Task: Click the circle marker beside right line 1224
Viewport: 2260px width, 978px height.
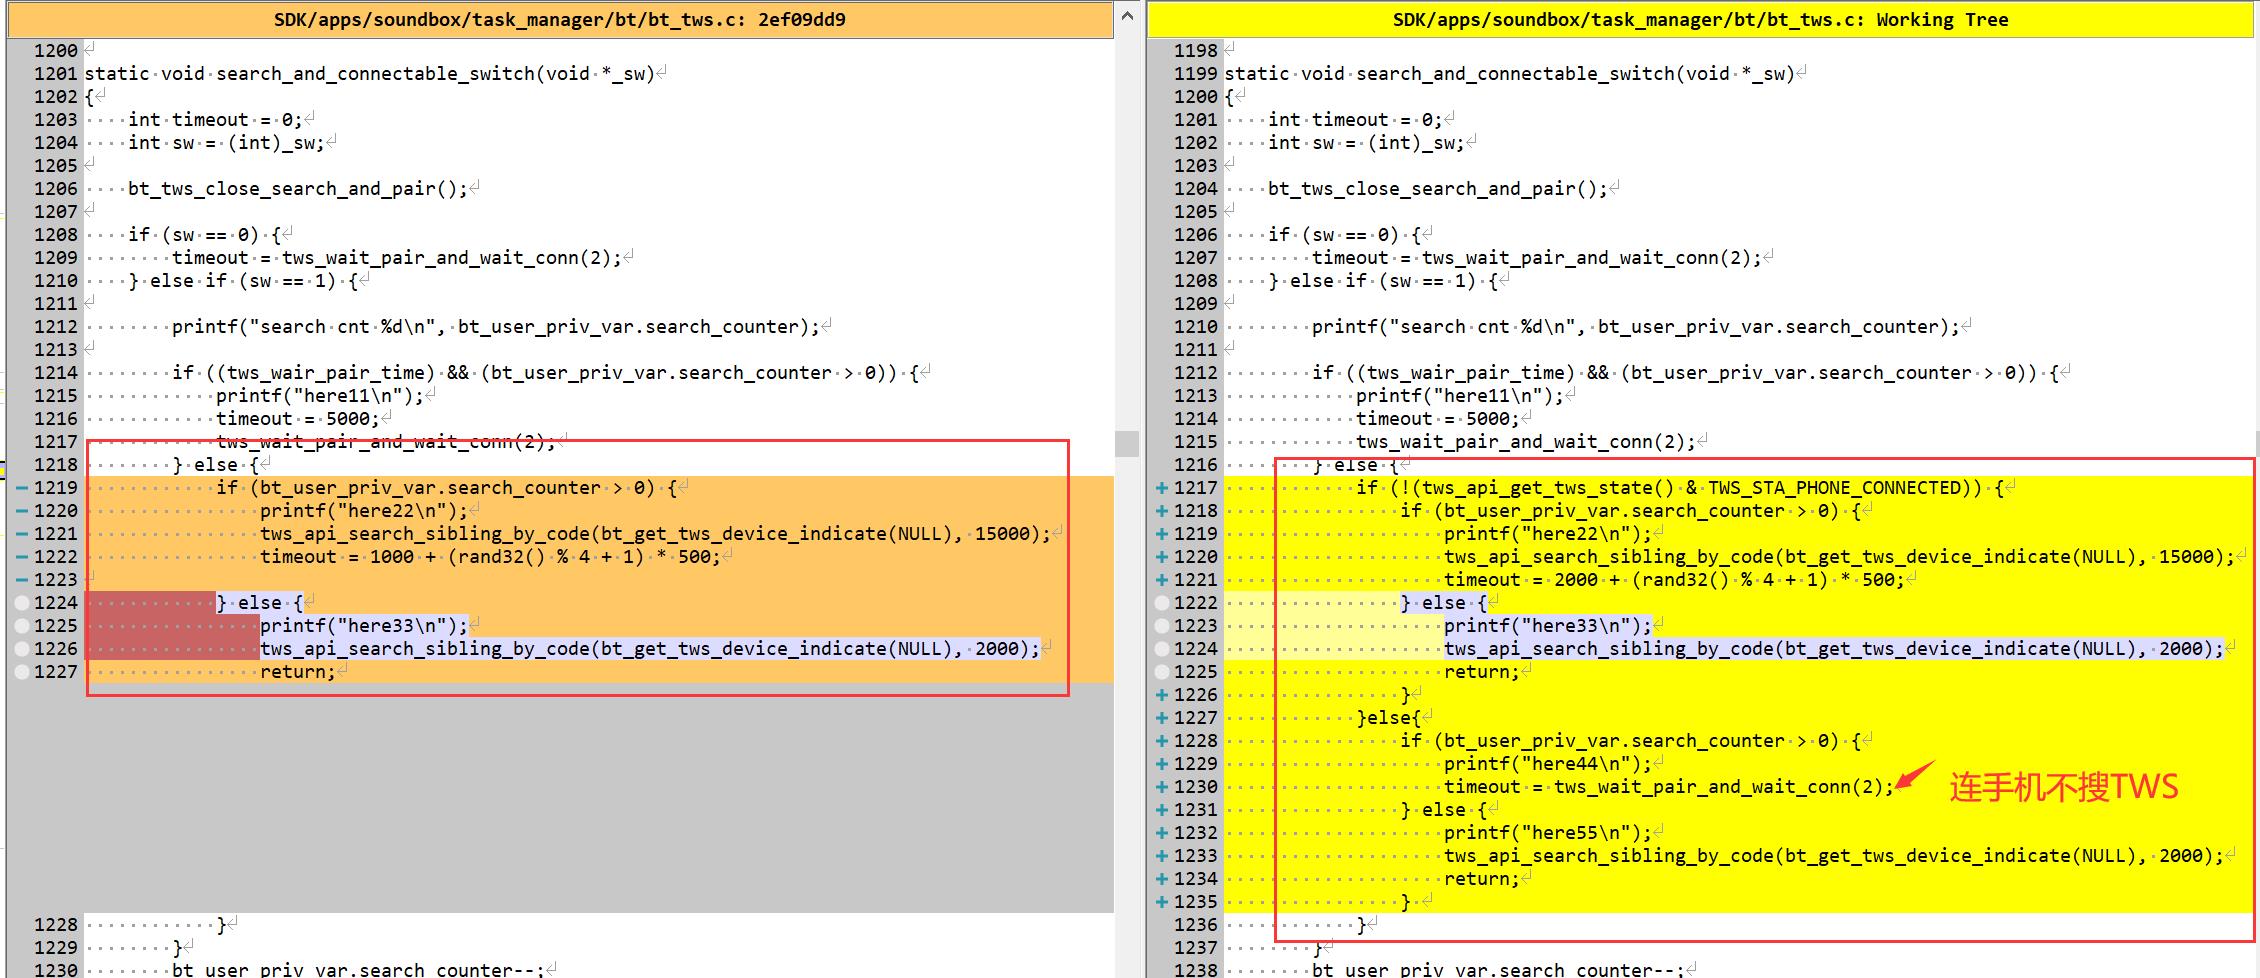Action: (x=1162, y=649)
